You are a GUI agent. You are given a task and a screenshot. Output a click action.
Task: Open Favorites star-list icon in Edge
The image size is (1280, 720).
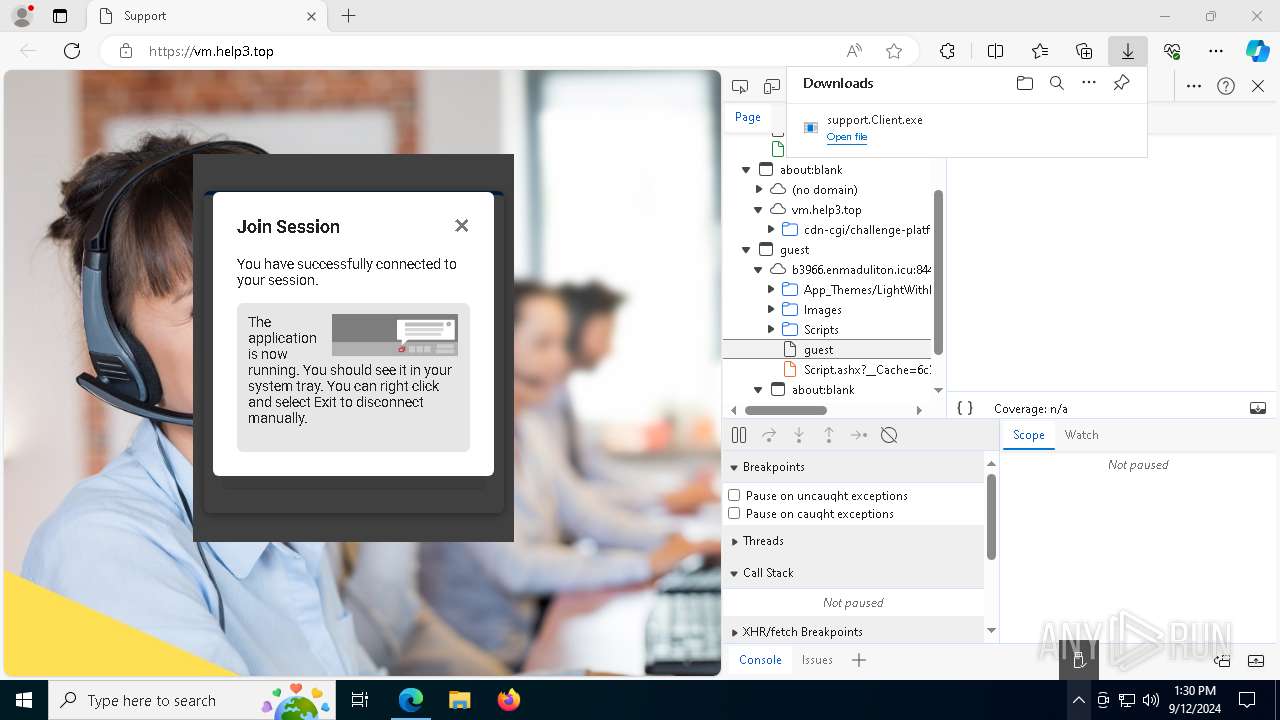[1040, 51]
